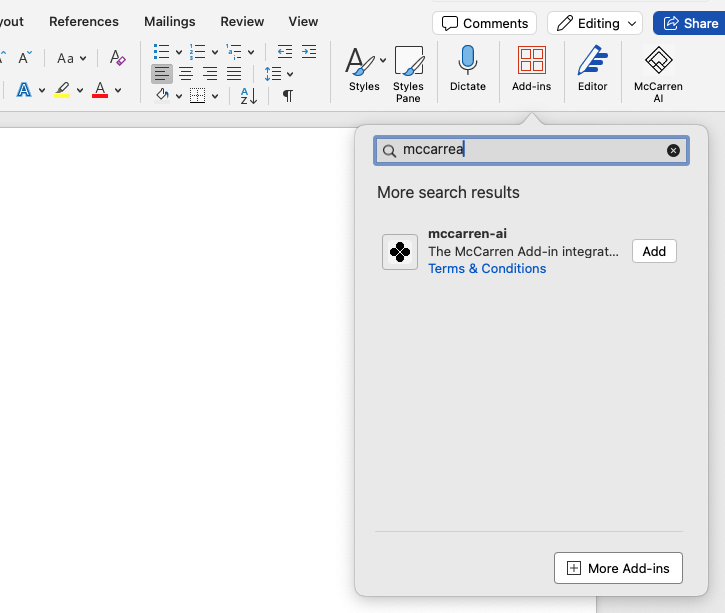Click the Numbering list icon

click(x=197, y=52)
